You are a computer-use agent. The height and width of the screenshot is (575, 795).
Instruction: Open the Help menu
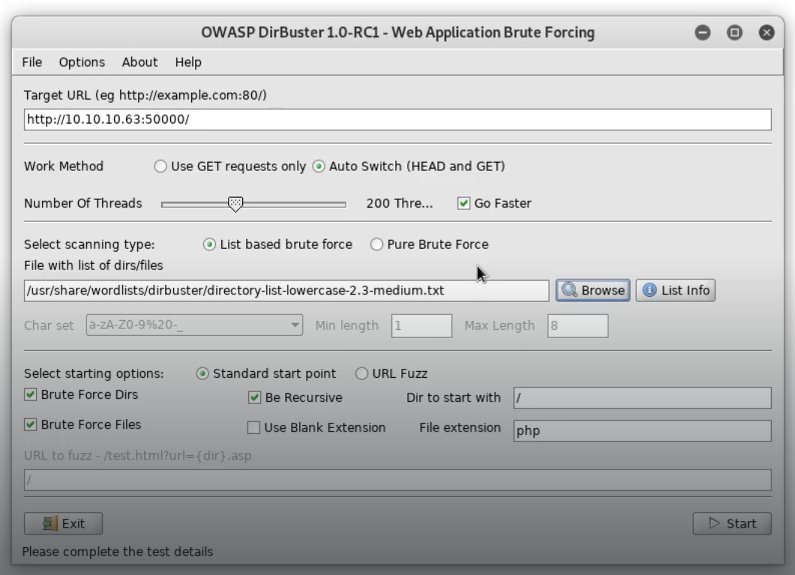click(188, 62)
